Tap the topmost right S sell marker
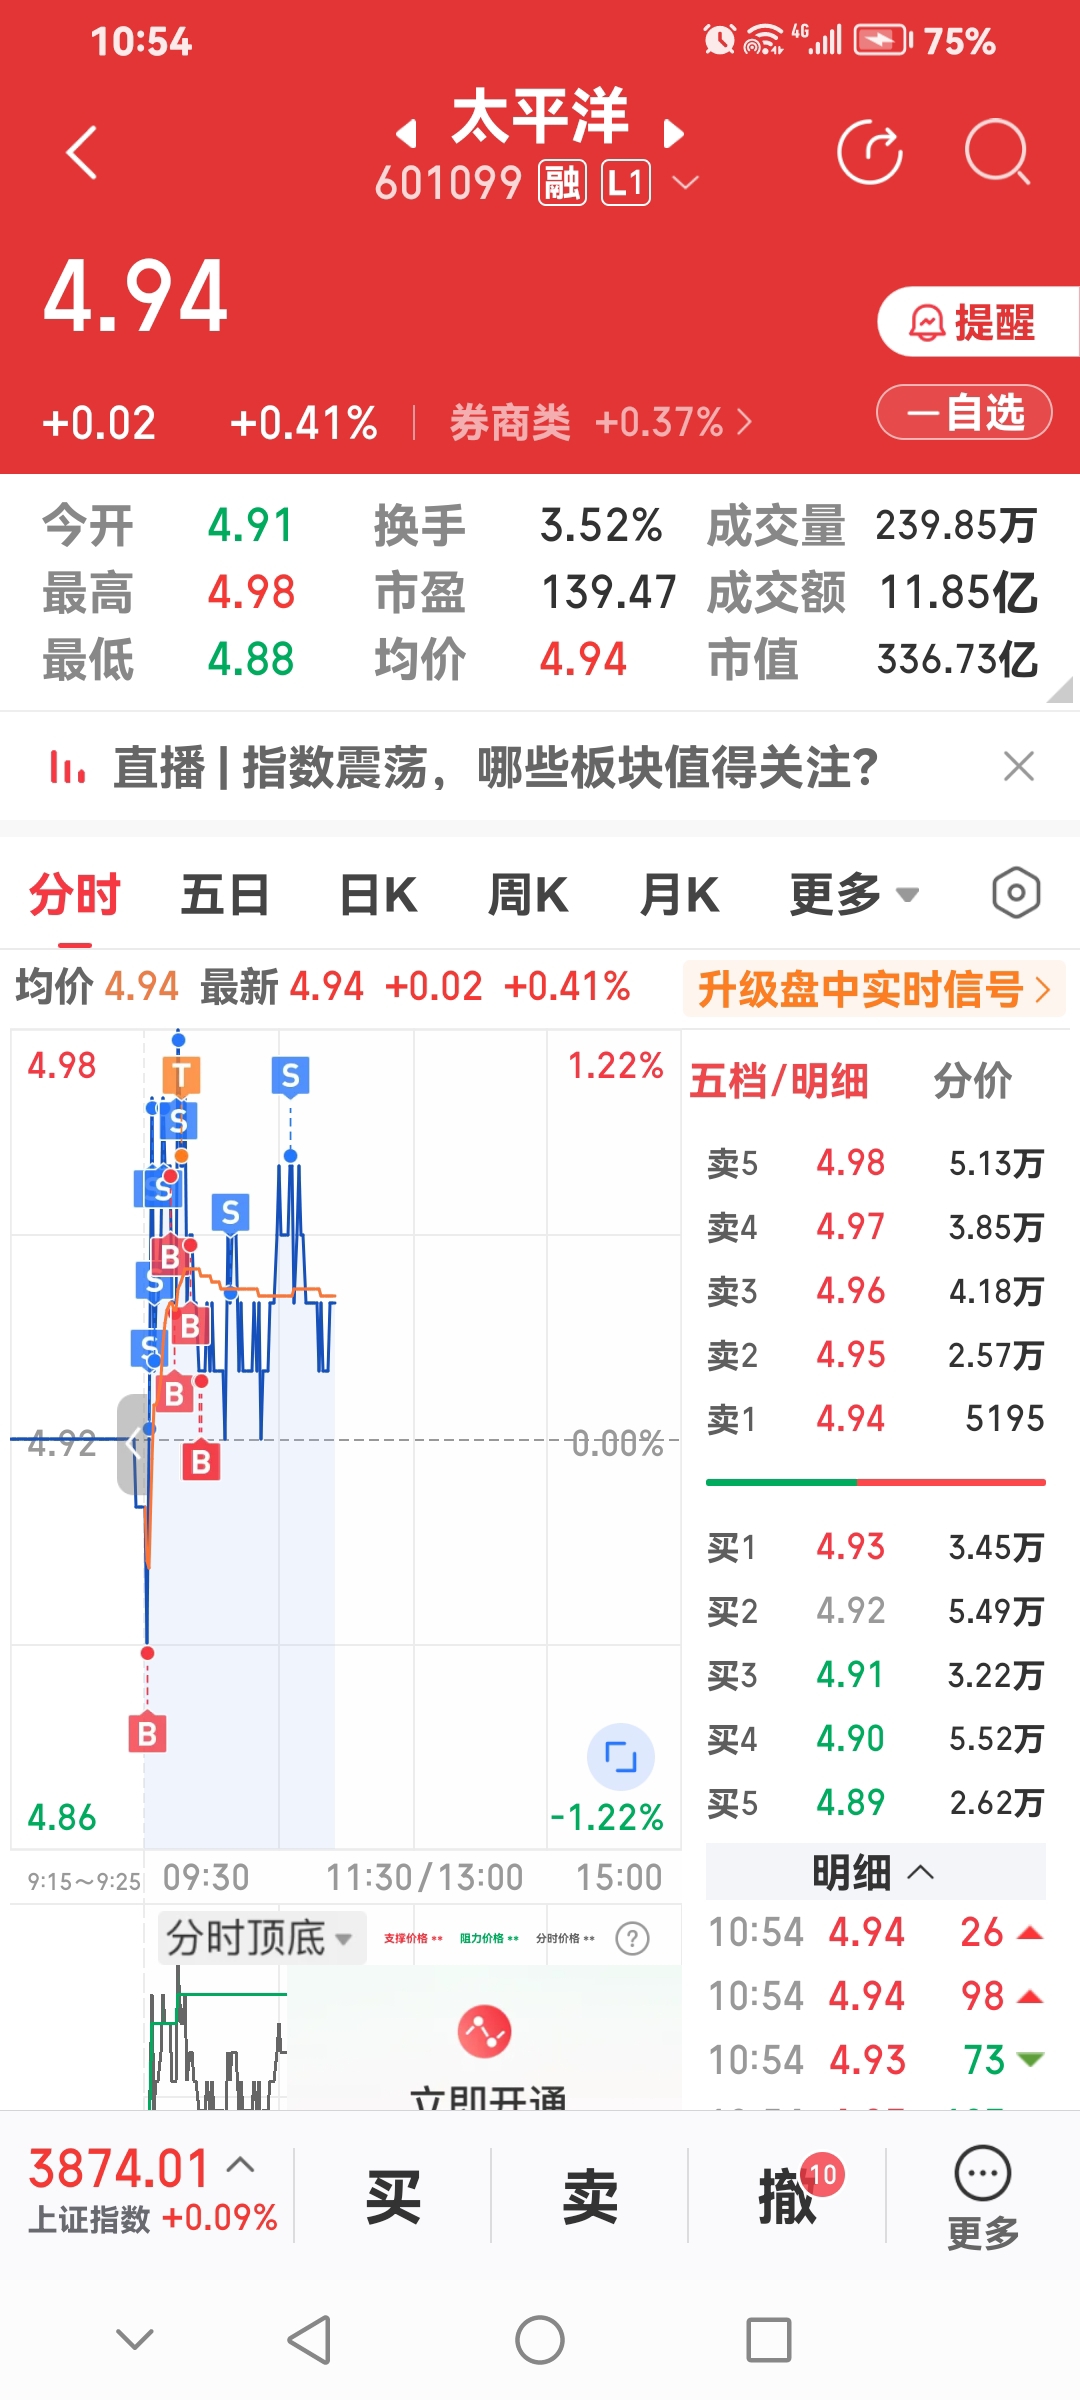 [x=290, y=1076]
